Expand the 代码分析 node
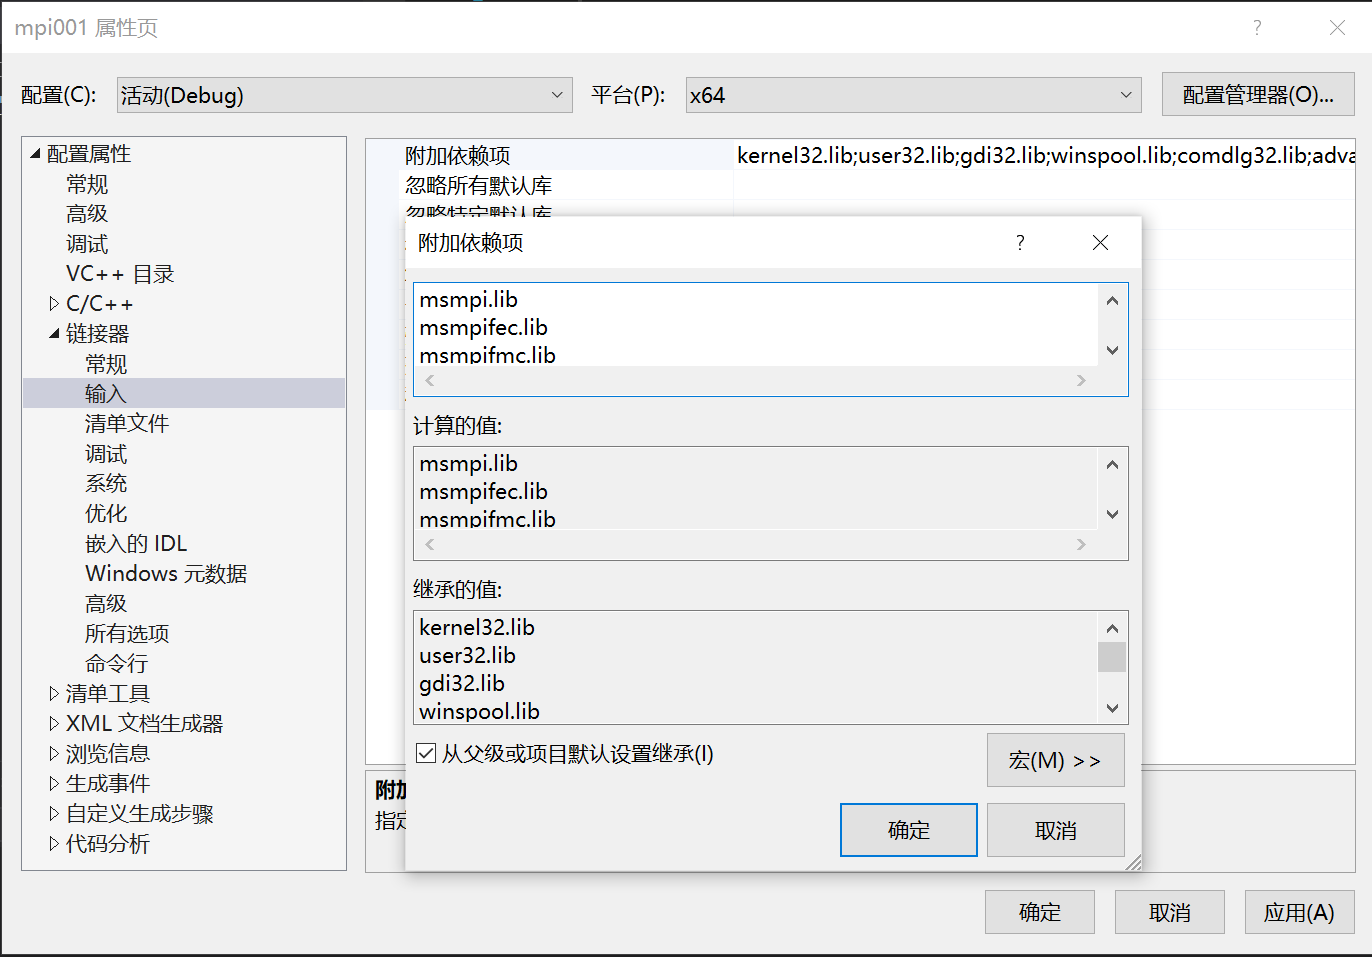Screen dimensions: 1372x957 tap(53, 843)
